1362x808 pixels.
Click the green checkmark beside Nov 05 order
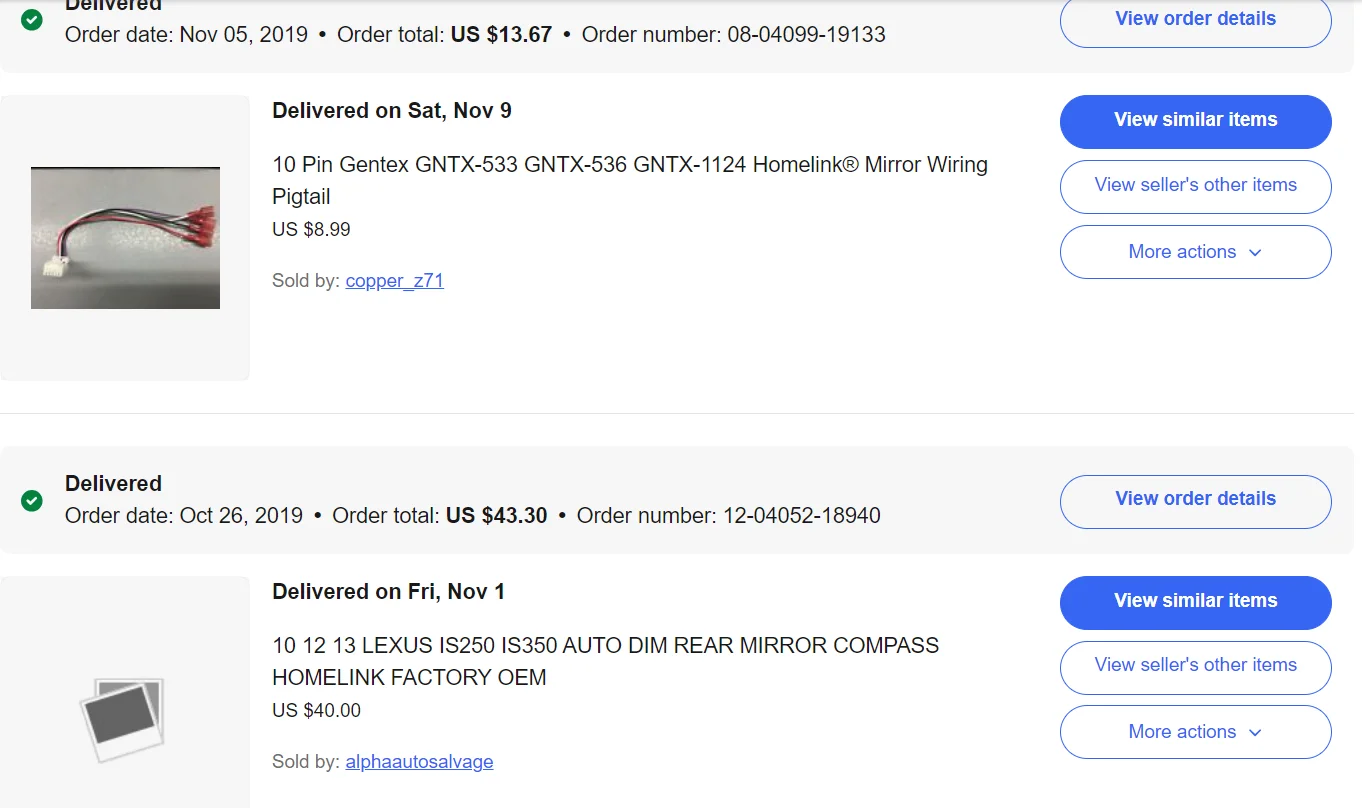[32, 19]
